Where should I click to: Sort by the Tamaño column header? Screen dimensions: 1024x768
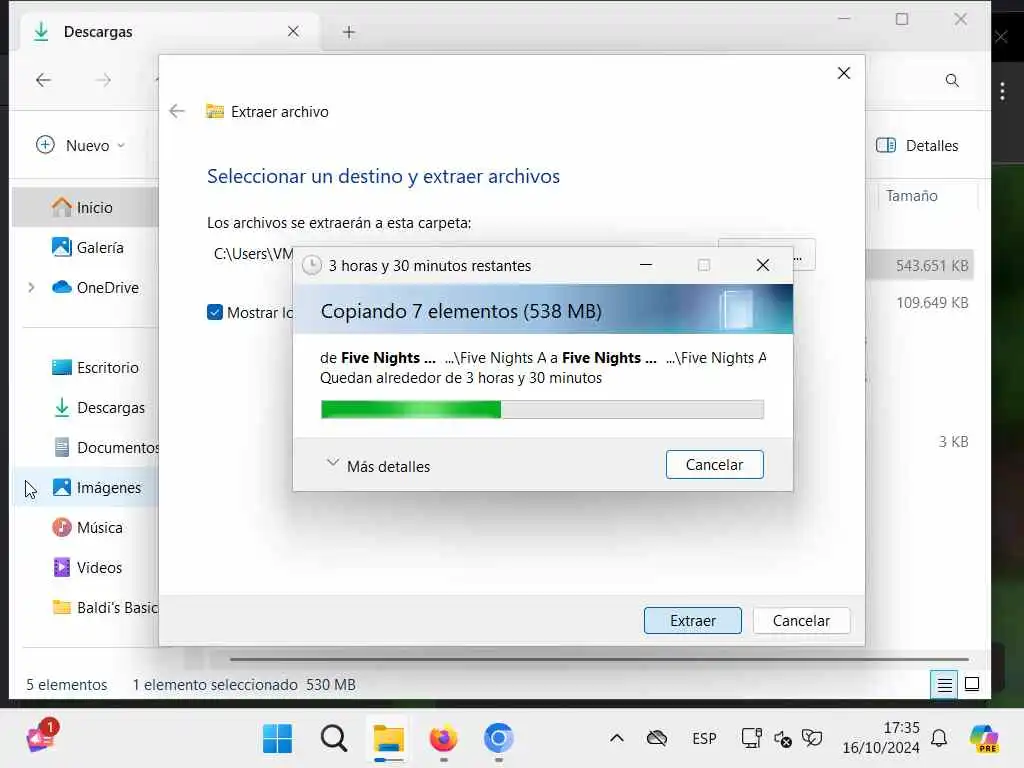pos(912,196)
